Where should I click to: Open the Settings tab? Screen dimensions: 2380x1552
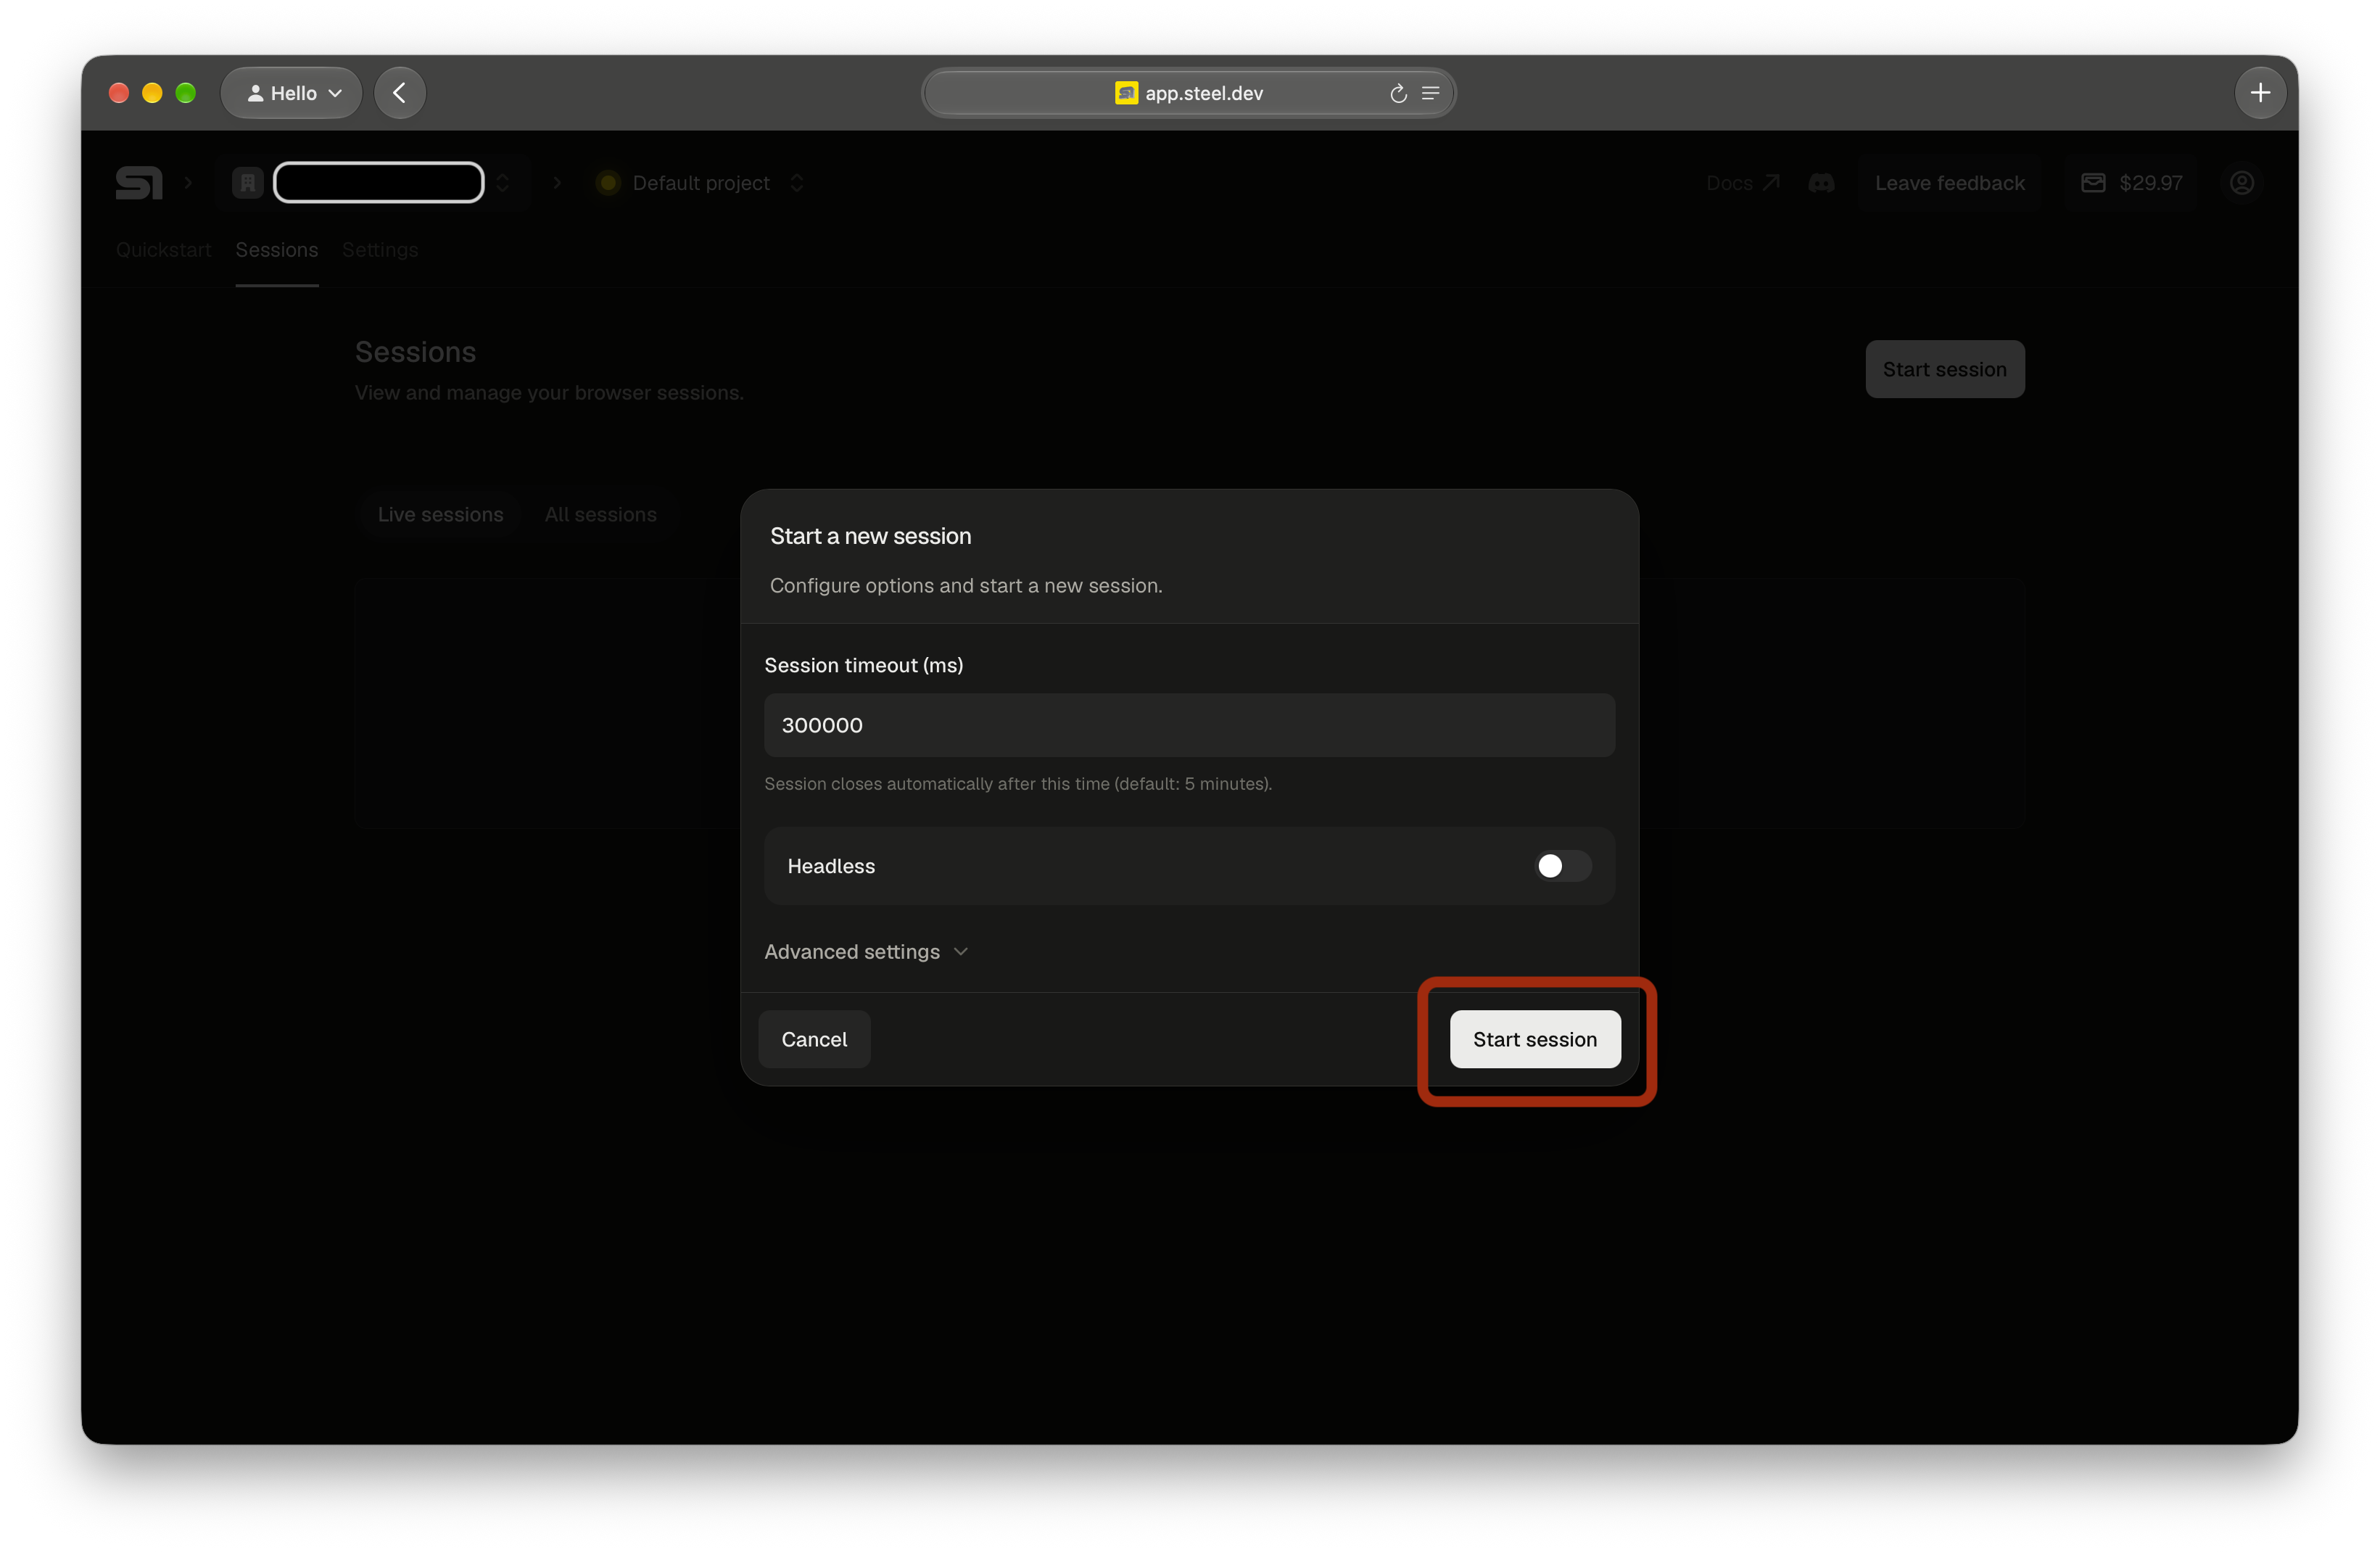[380, 250]
